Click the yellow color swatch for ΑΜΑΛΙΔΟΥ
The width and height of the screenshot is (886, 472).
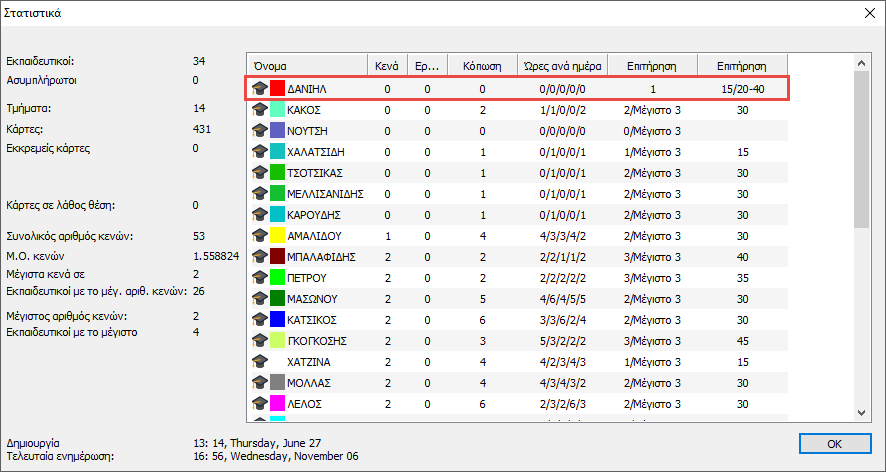point(278,236)
